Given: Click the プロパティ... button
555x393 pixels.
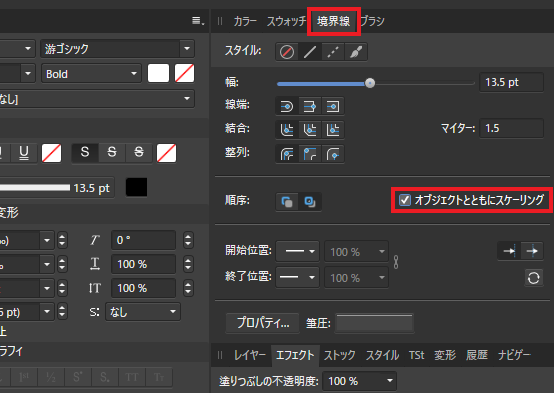Looking at the screenshot, I should 263,323.
